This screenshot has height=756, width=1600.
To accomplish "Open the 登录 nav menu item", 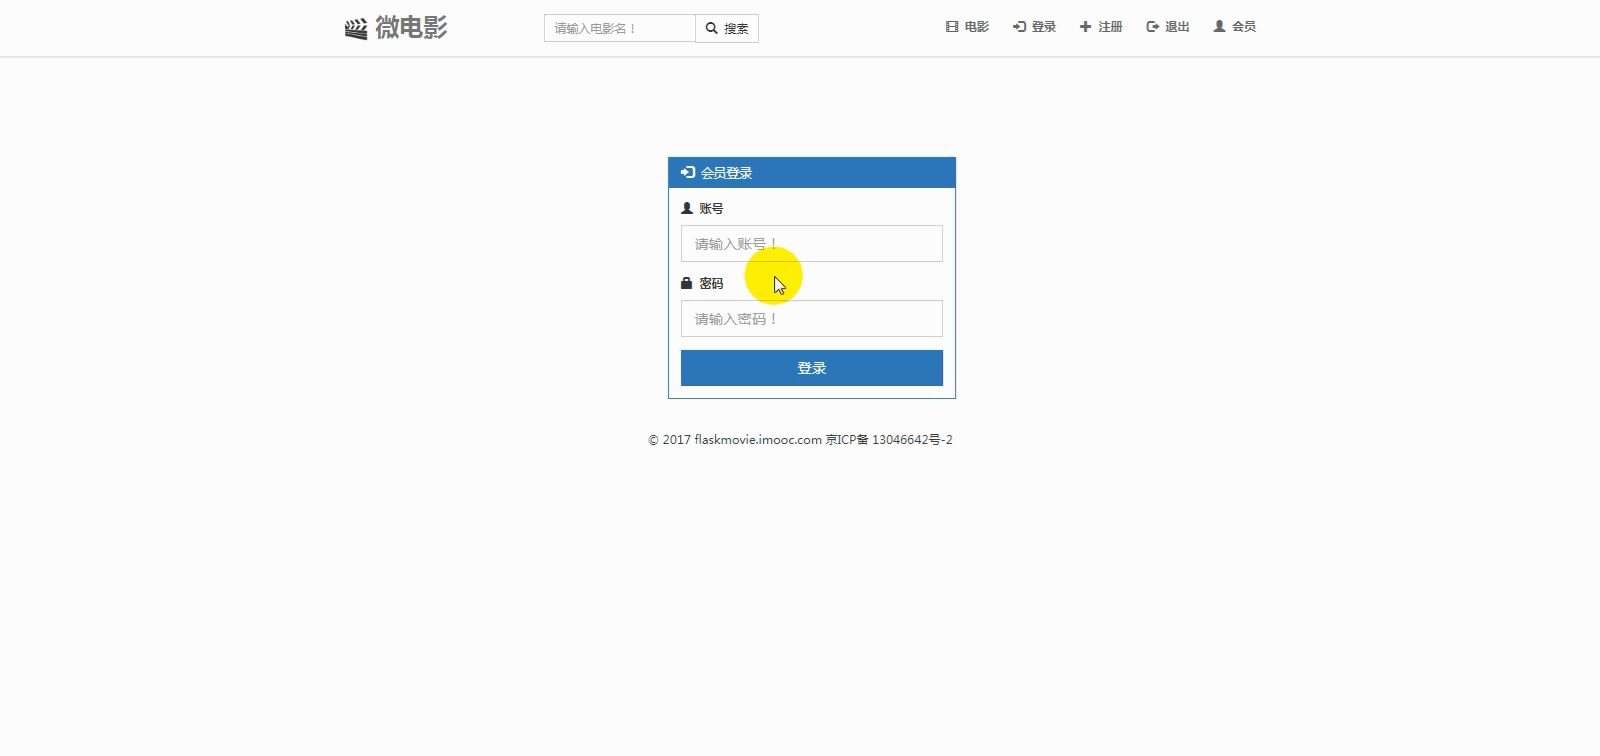I will pos(1034,27).
